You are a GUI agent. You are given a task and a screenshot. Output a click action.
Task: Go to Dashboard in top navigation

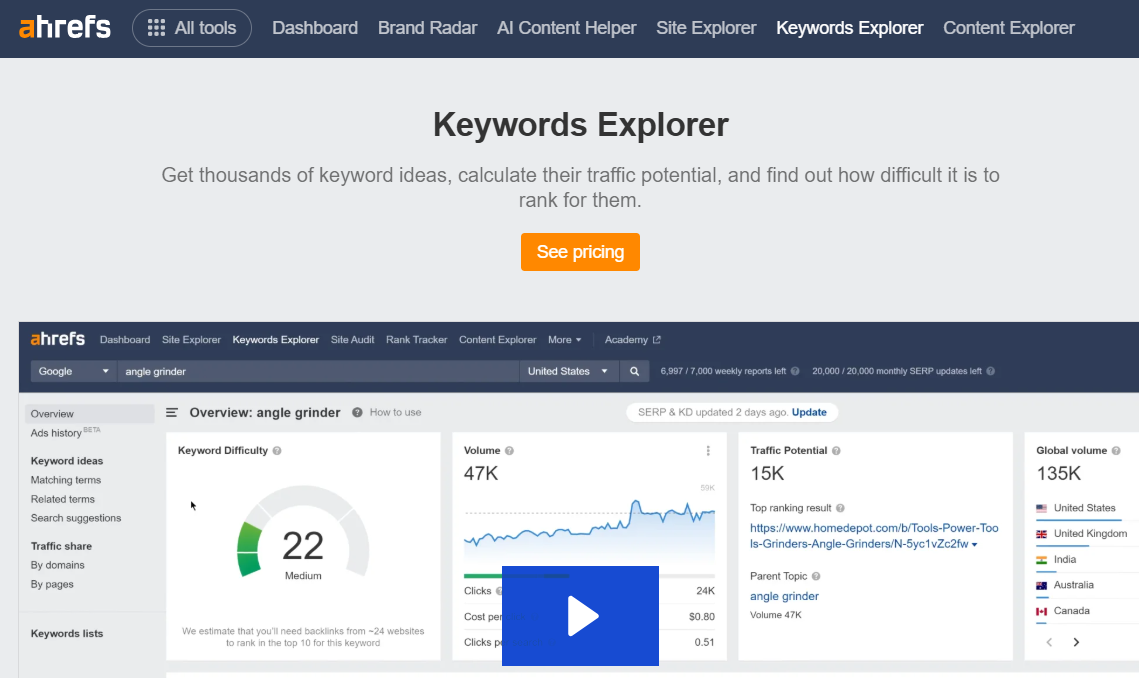click(x=315, y=28)
